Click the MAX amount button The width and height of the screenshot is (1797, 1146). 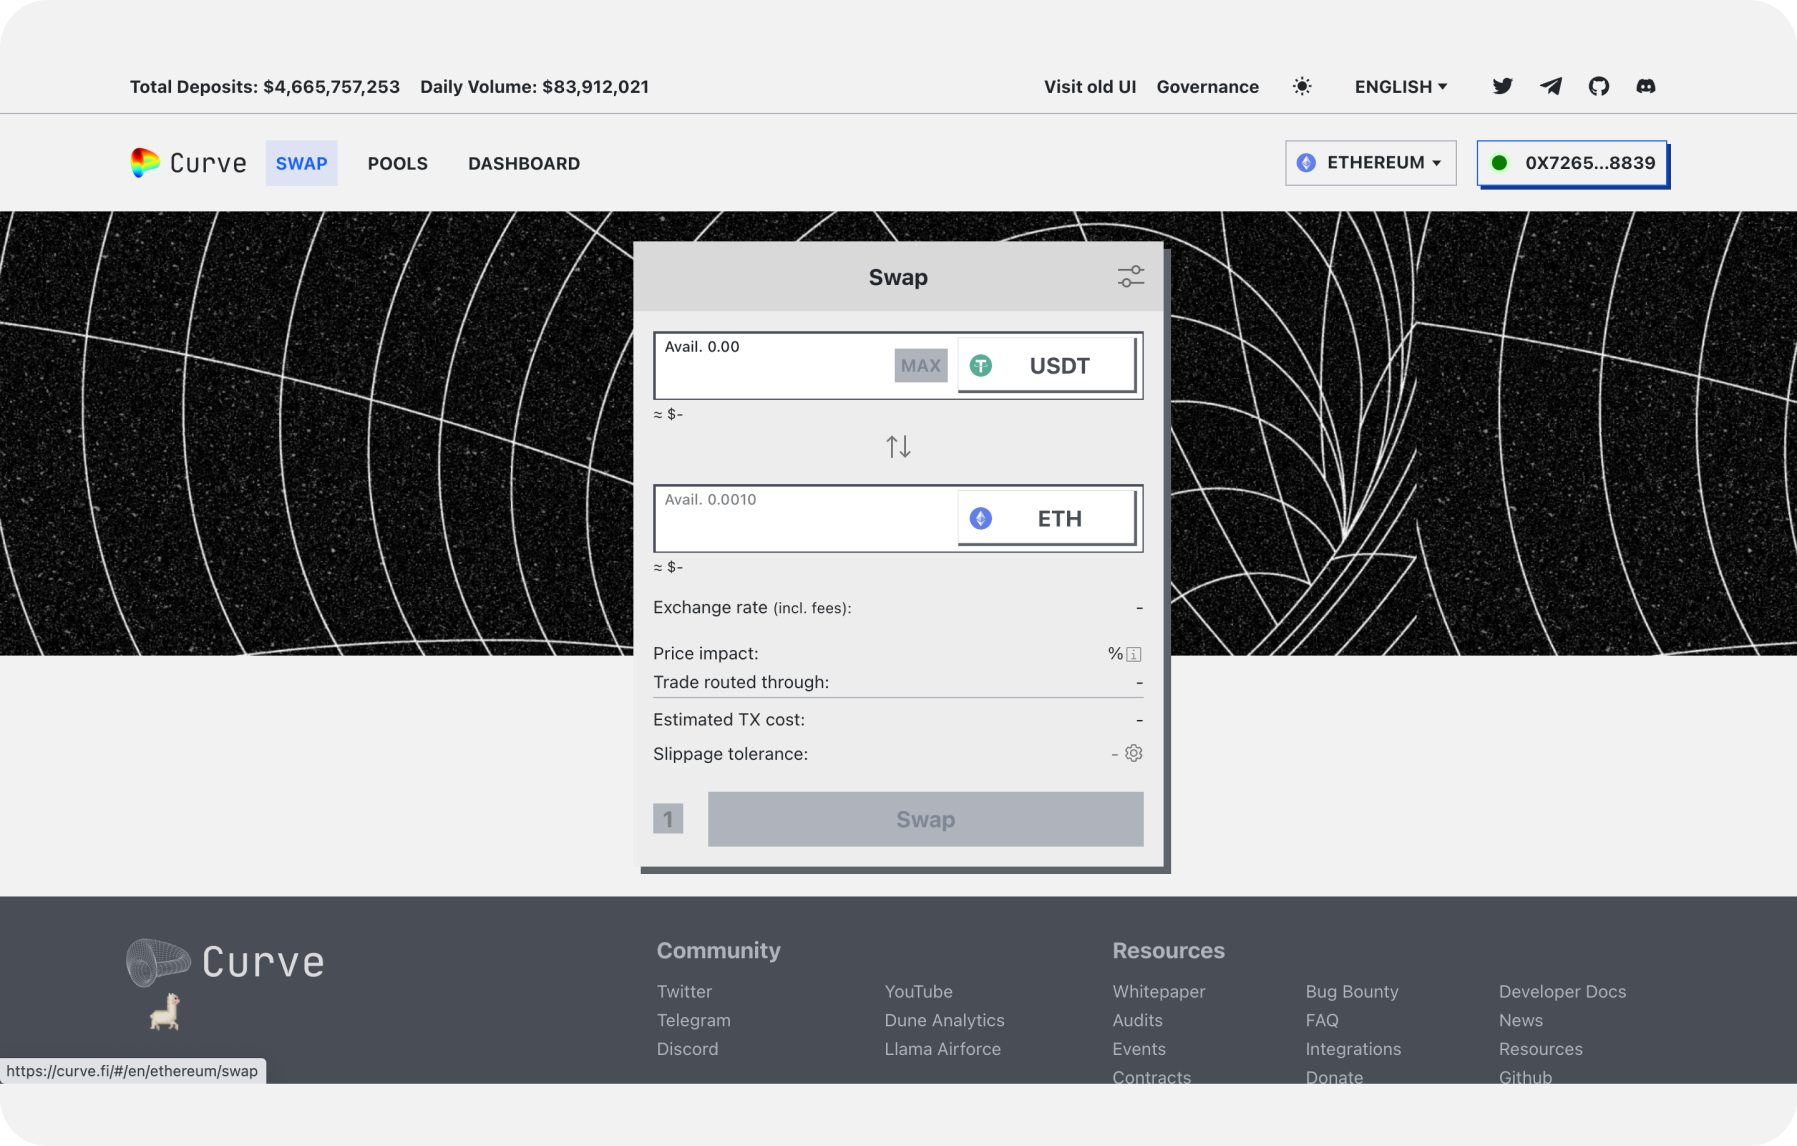click(920, 366)
